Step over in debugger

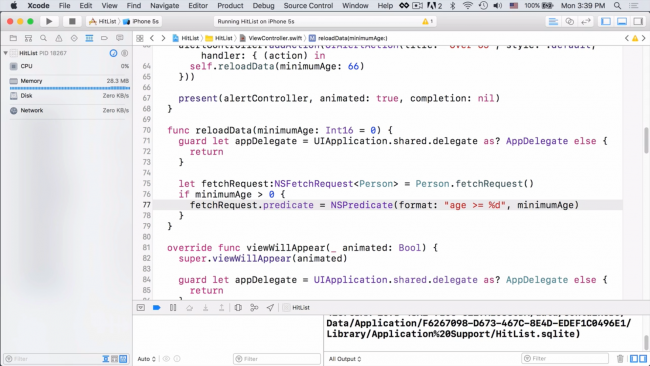pyautogui.click(x=189, y=308)
